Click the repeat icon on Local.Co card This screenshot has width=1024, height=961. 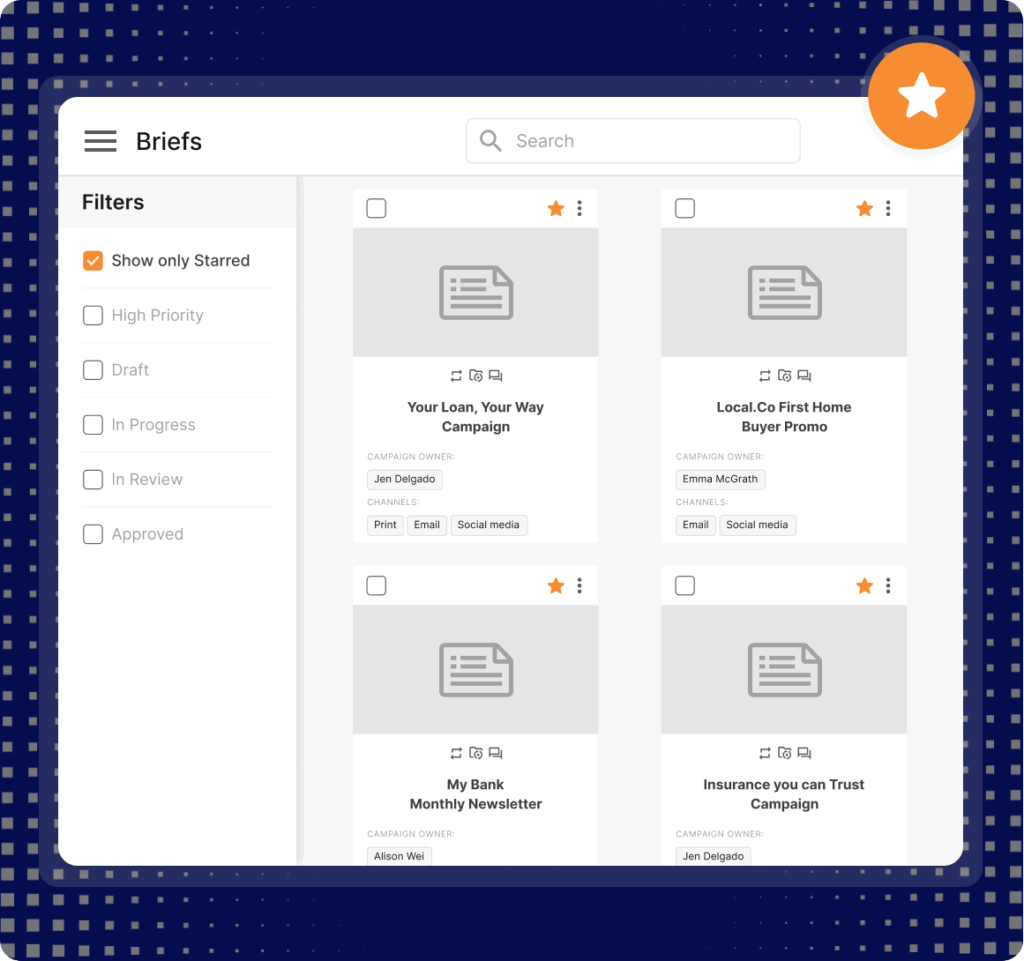[x=765, y=376]
